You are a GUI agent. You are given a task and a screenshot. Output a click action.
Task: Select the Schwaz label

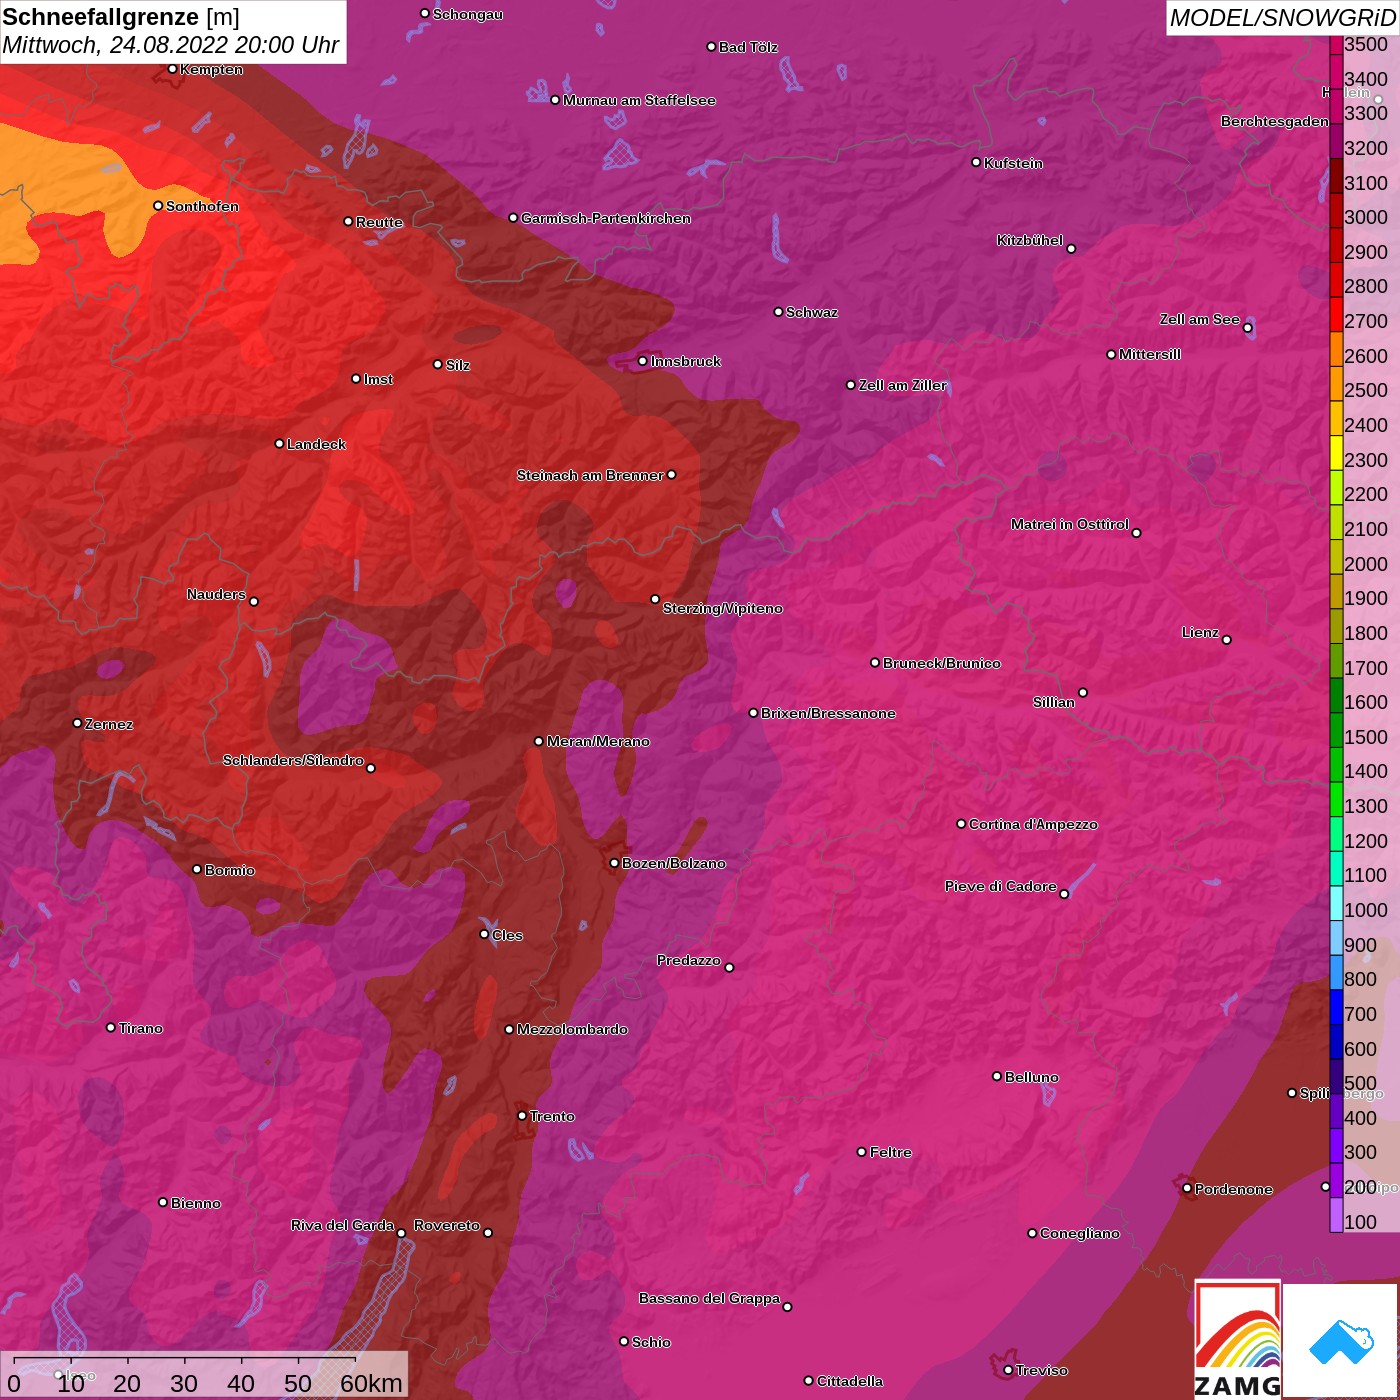click(x=812, y=312)
